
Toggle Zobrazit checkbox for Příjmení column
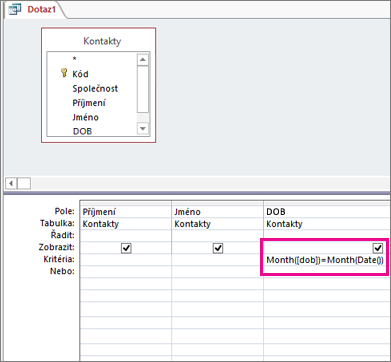(x=126, y=248)
